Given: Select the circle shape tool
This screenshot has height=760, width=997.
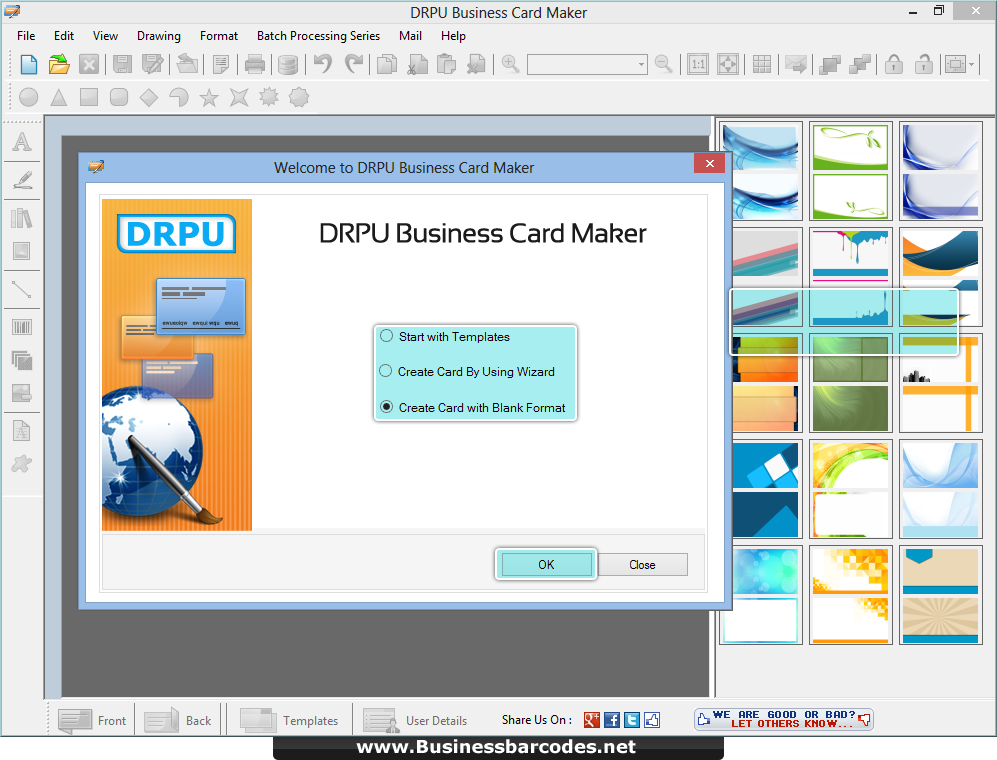Looking at the screenshot, I should 29,97.
